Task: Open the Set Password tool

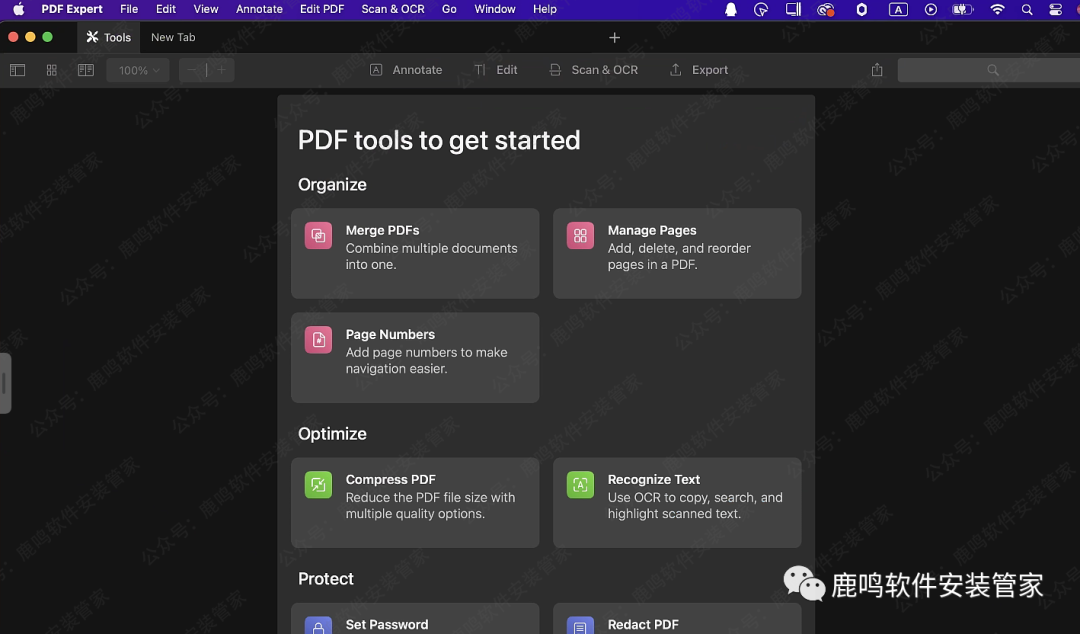Action: [x=415, y=620]
